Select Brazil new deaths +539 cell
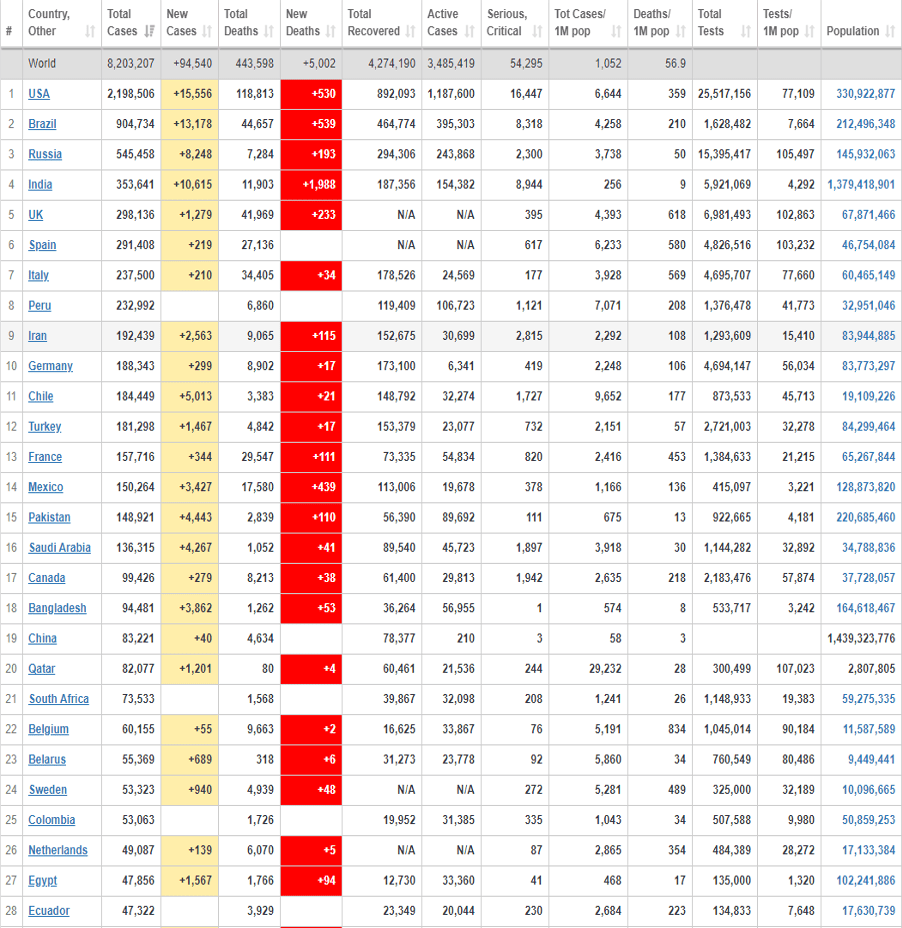 pyautogui.click(x=311, y=124)
